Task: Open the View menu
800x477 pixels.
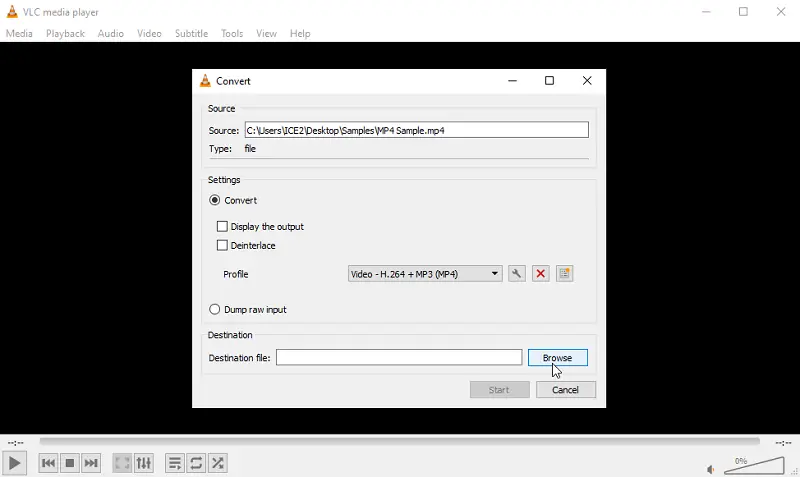Action: pyautogui.click(x=266, y=34)
